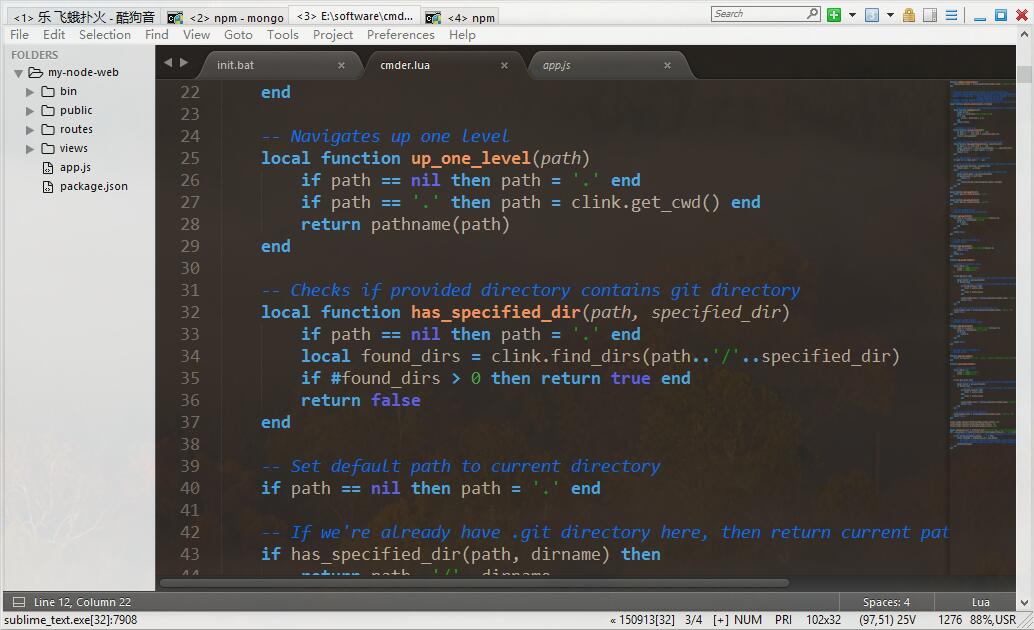The width and height of the screenshot is (1034, 630).
Task: Click the window resize grip at corner
Action: pos(1025,621)
